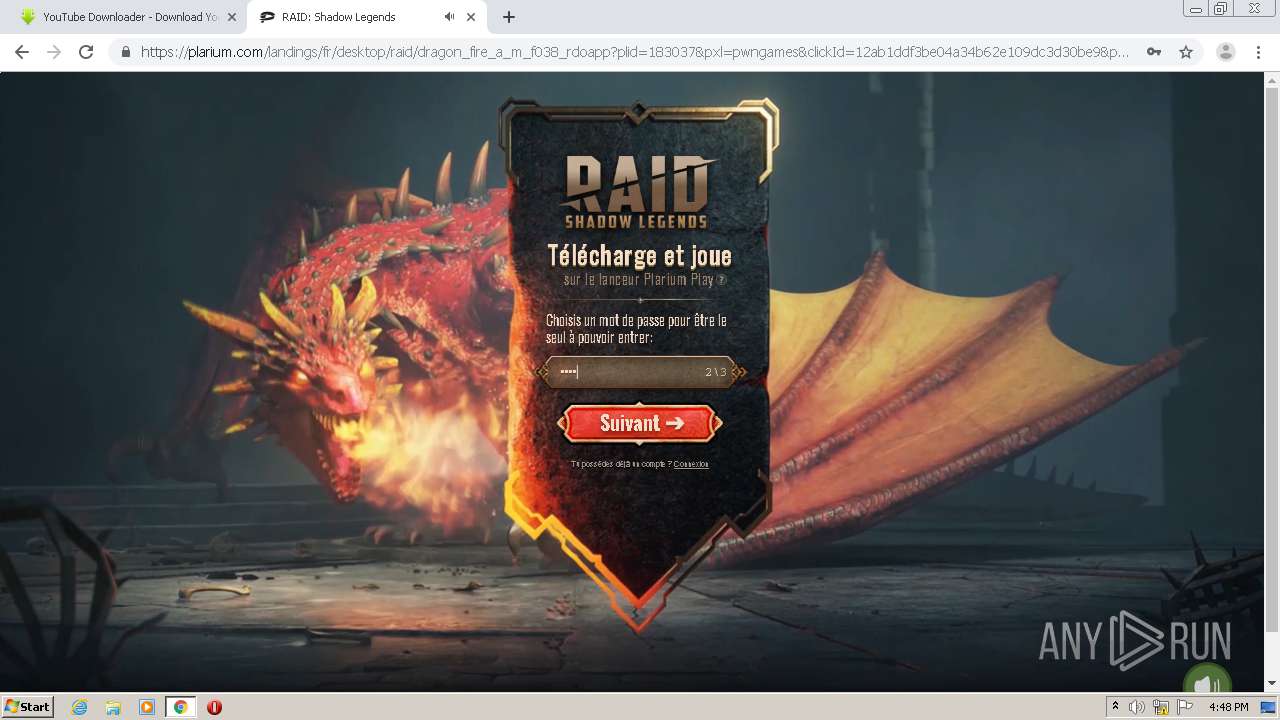Close the RAID: Shadow Legends tab
This screenshot has width=1280, height=720.
pos(473,17)
